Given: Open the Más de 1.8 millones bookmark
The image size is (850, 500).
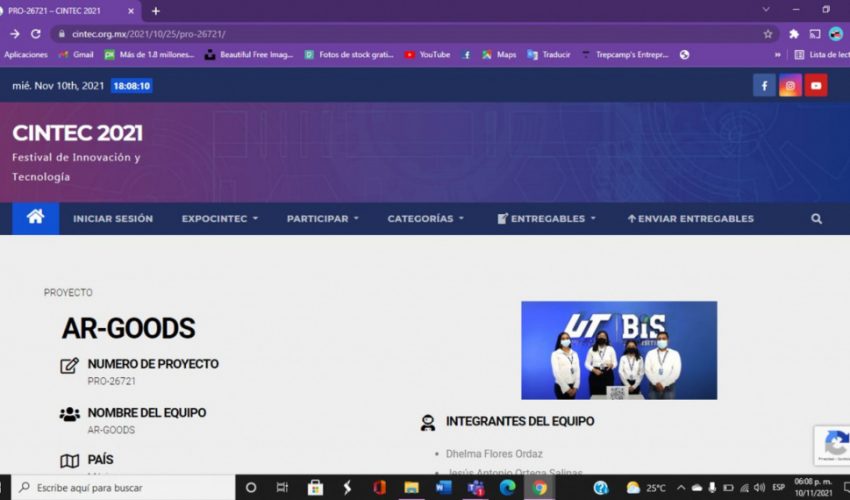Looking at the screenshot, I should coord(149,55).
